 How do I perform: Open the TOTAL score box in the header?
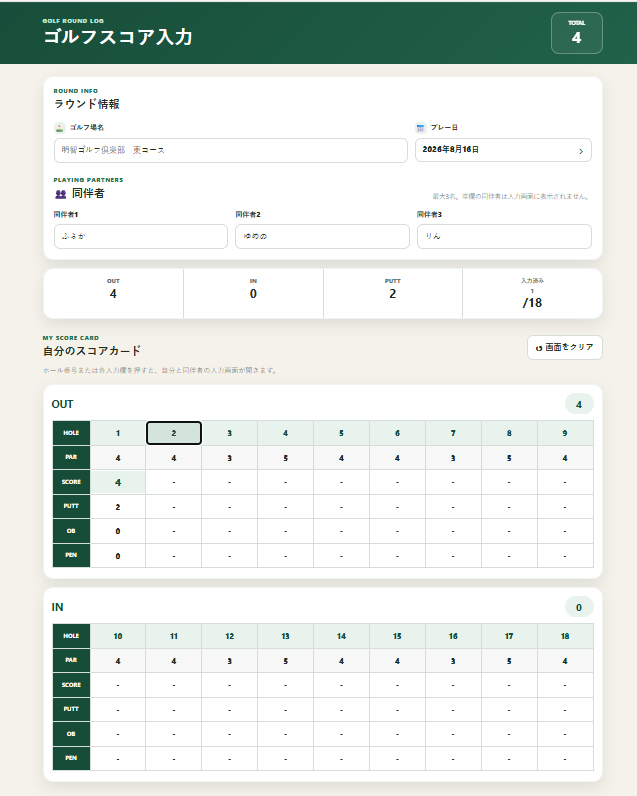(x=577, y=33)
